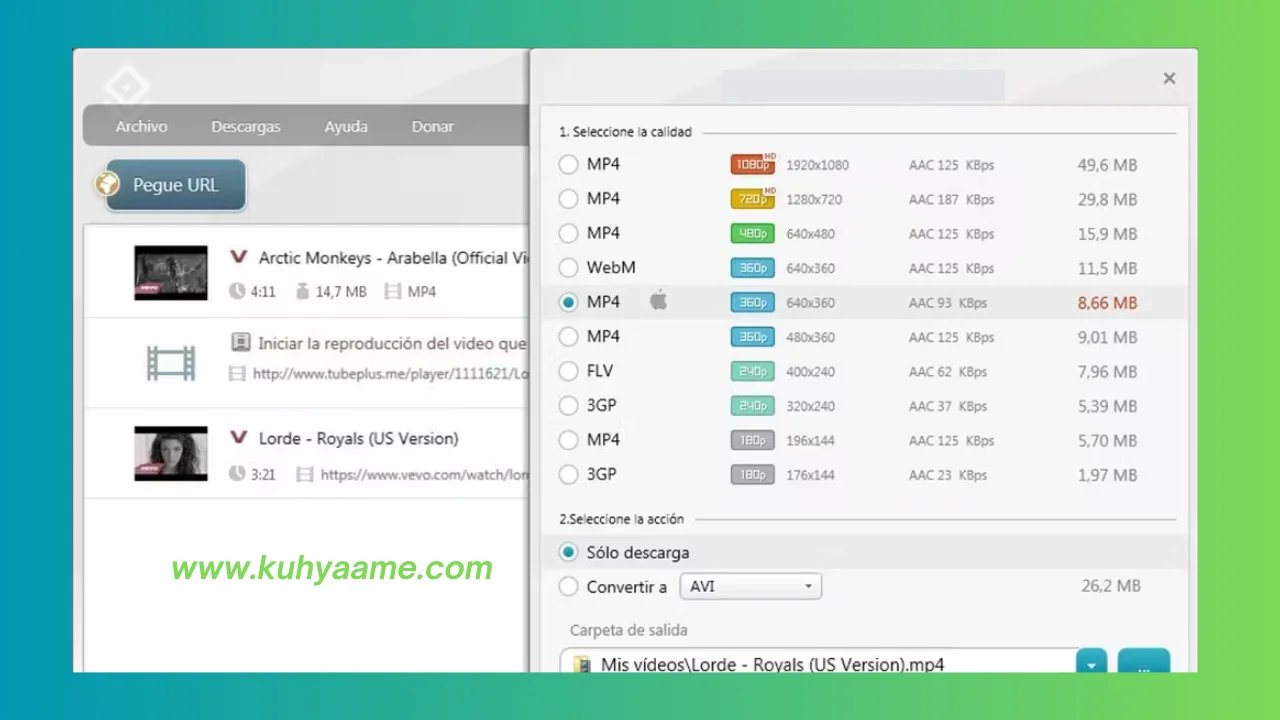This screenshot has width=1280, height=720.
Task: Click the tubeplus.me player URL text
Action: (390, 374)
